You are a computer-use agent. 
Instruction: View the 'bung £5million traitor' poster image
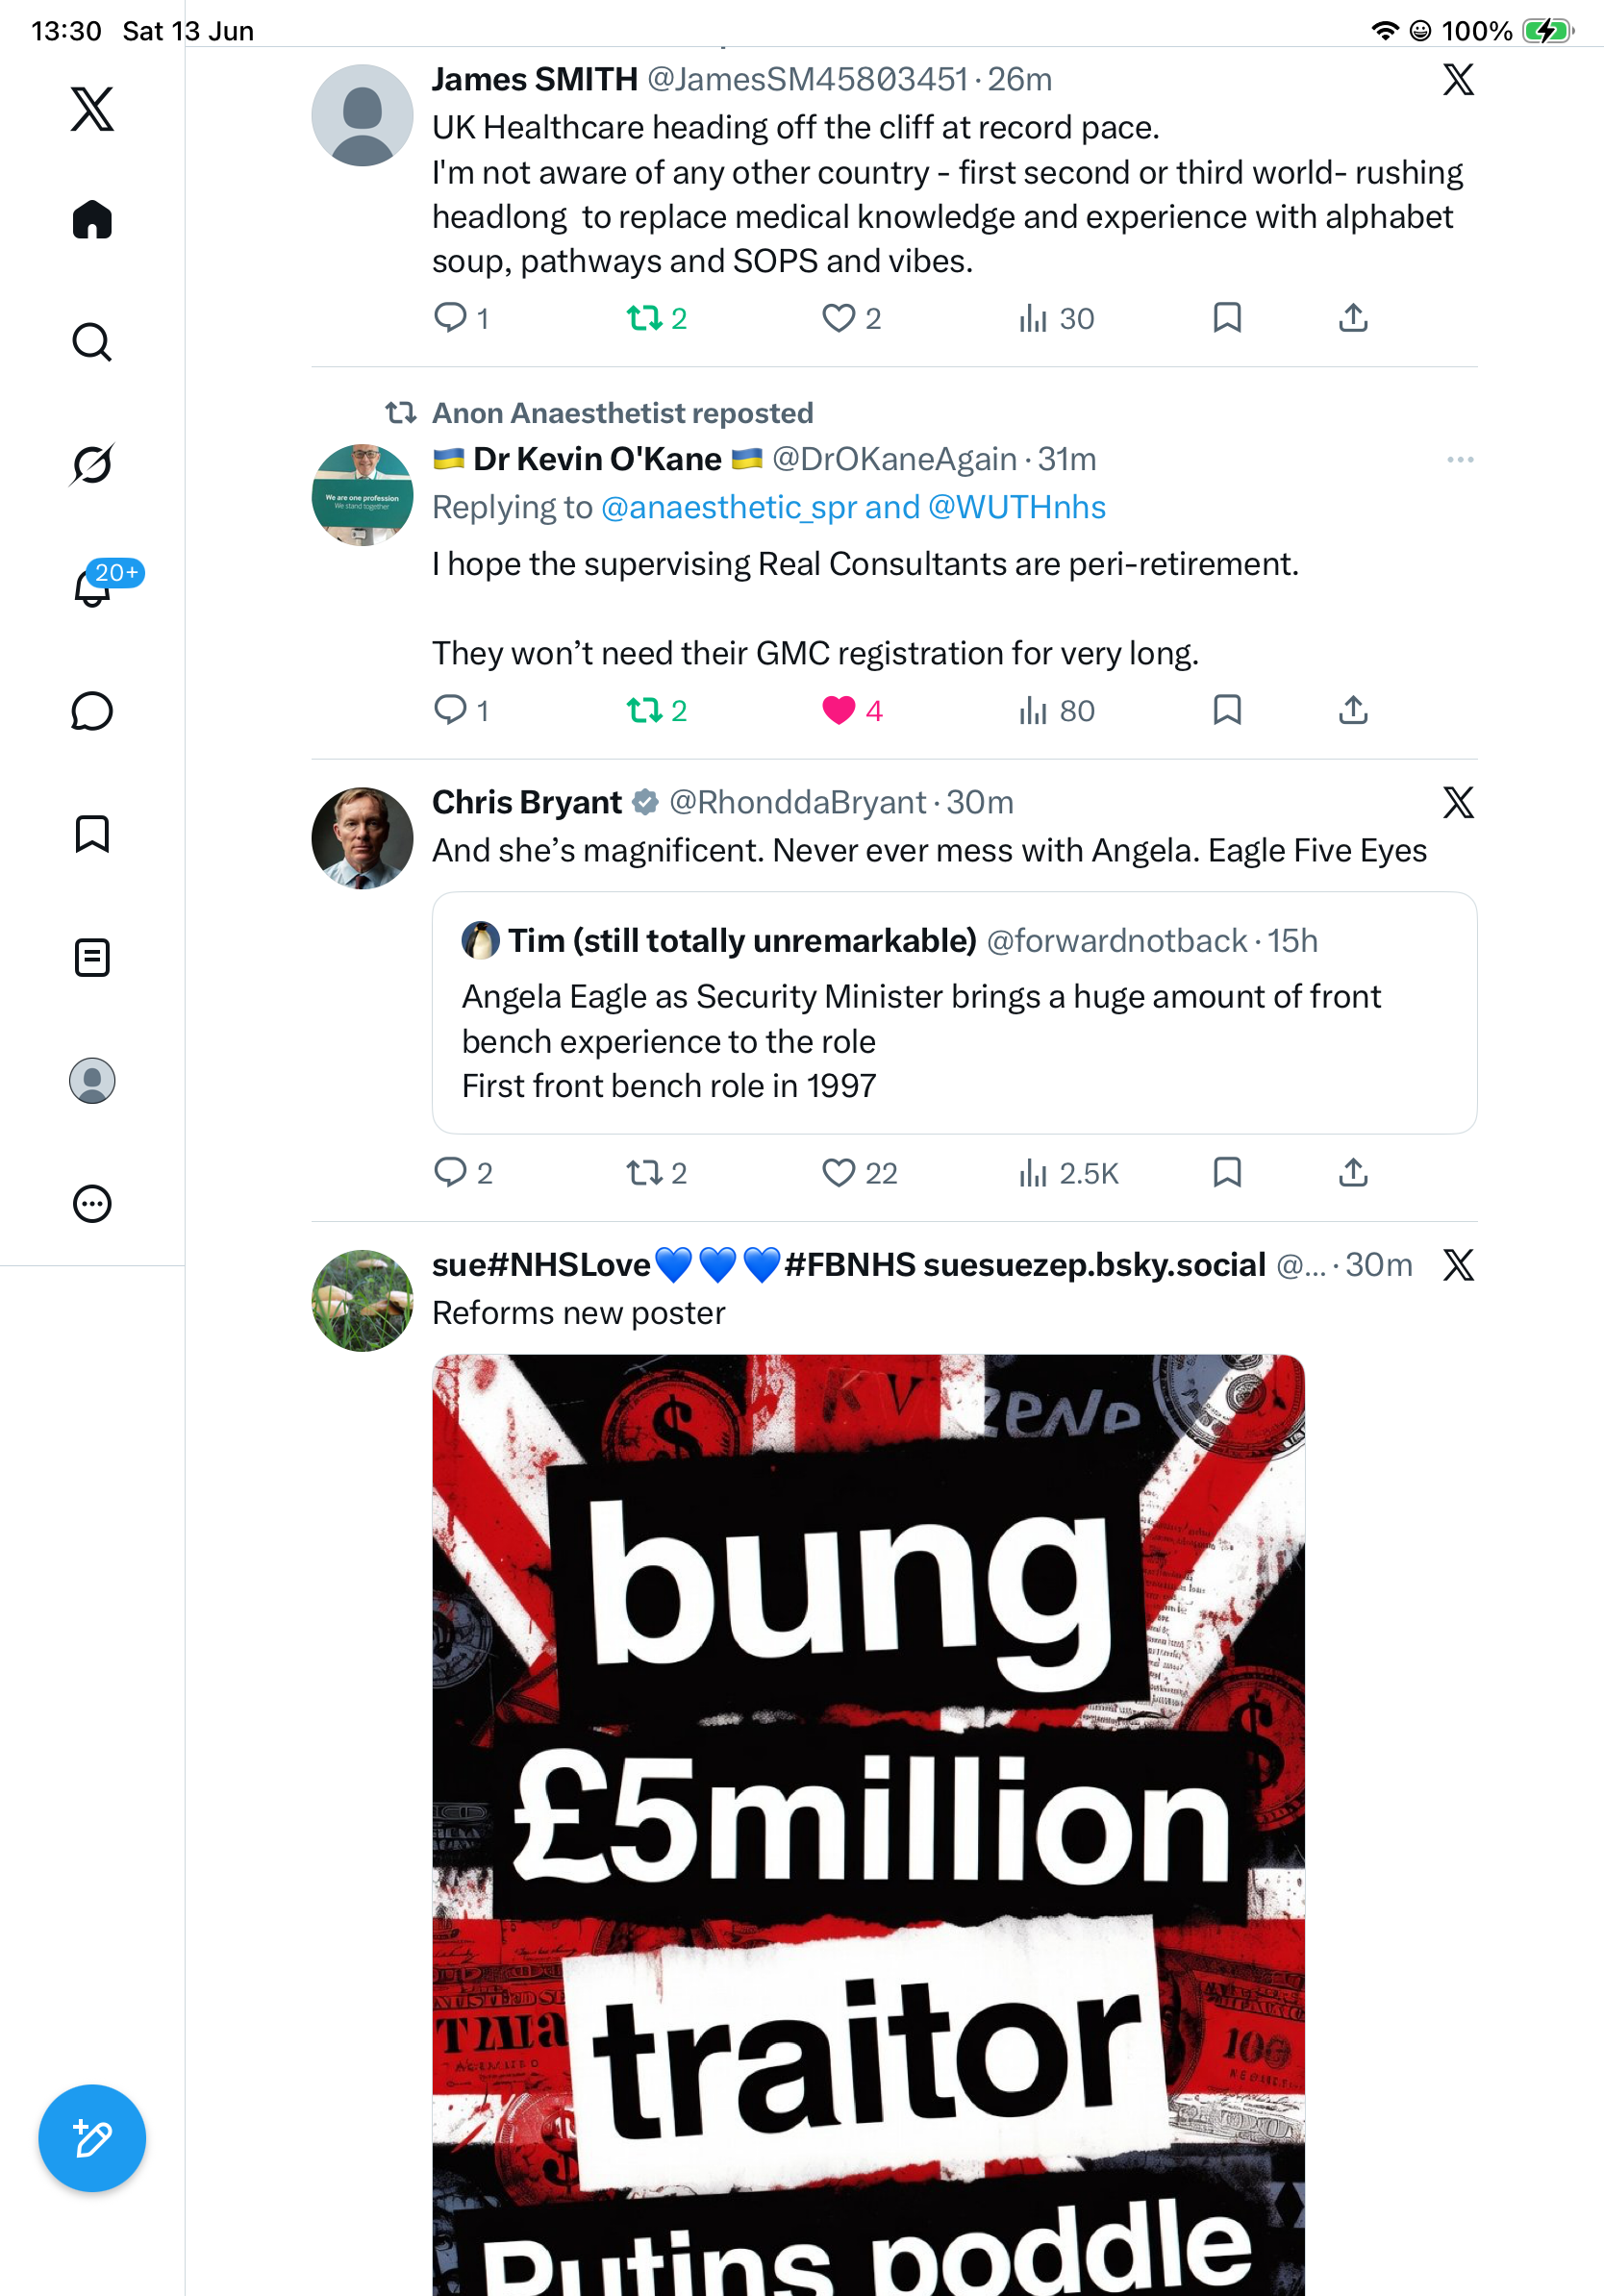pyautogui.click(x=868, y=1825)
